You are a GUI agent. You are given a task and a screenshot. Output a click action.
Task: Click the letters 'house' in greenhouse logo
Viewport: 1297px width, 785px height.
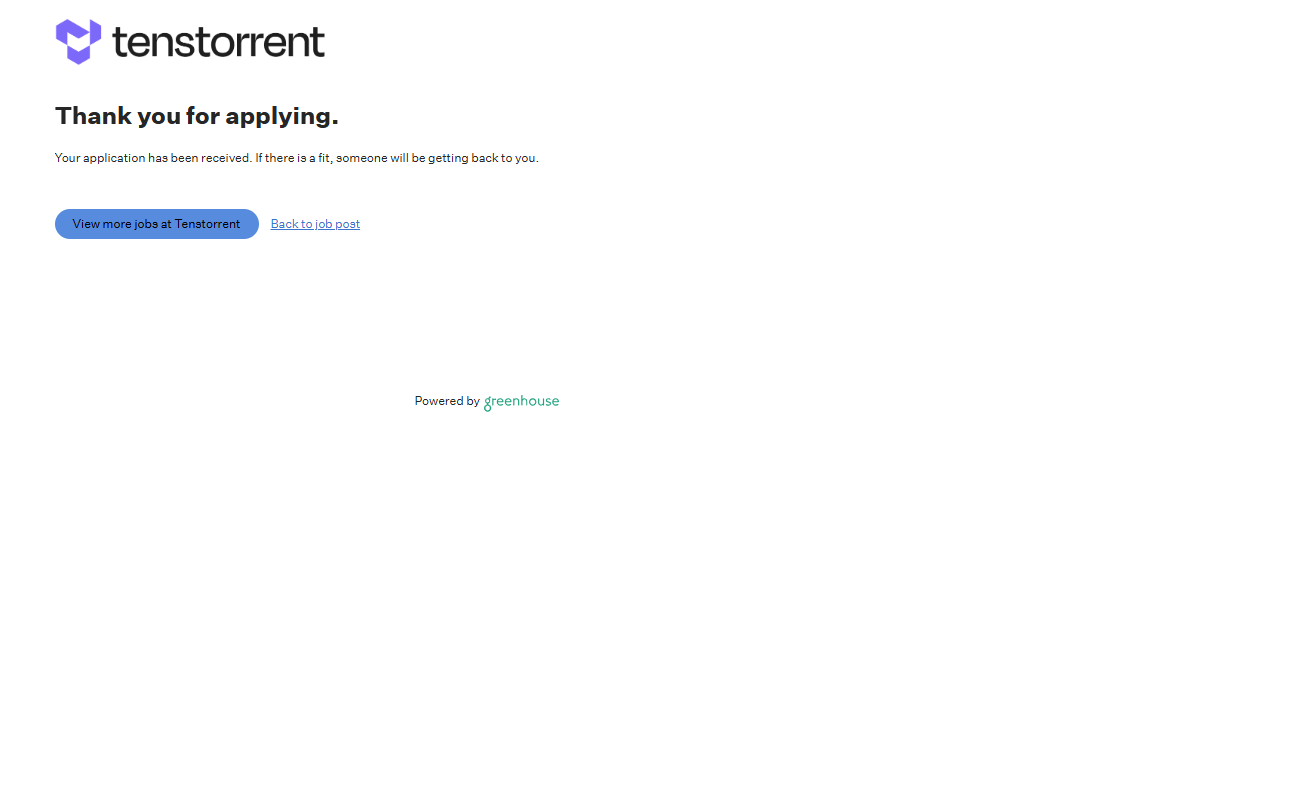pyautogui.click(x=541, y=401)
